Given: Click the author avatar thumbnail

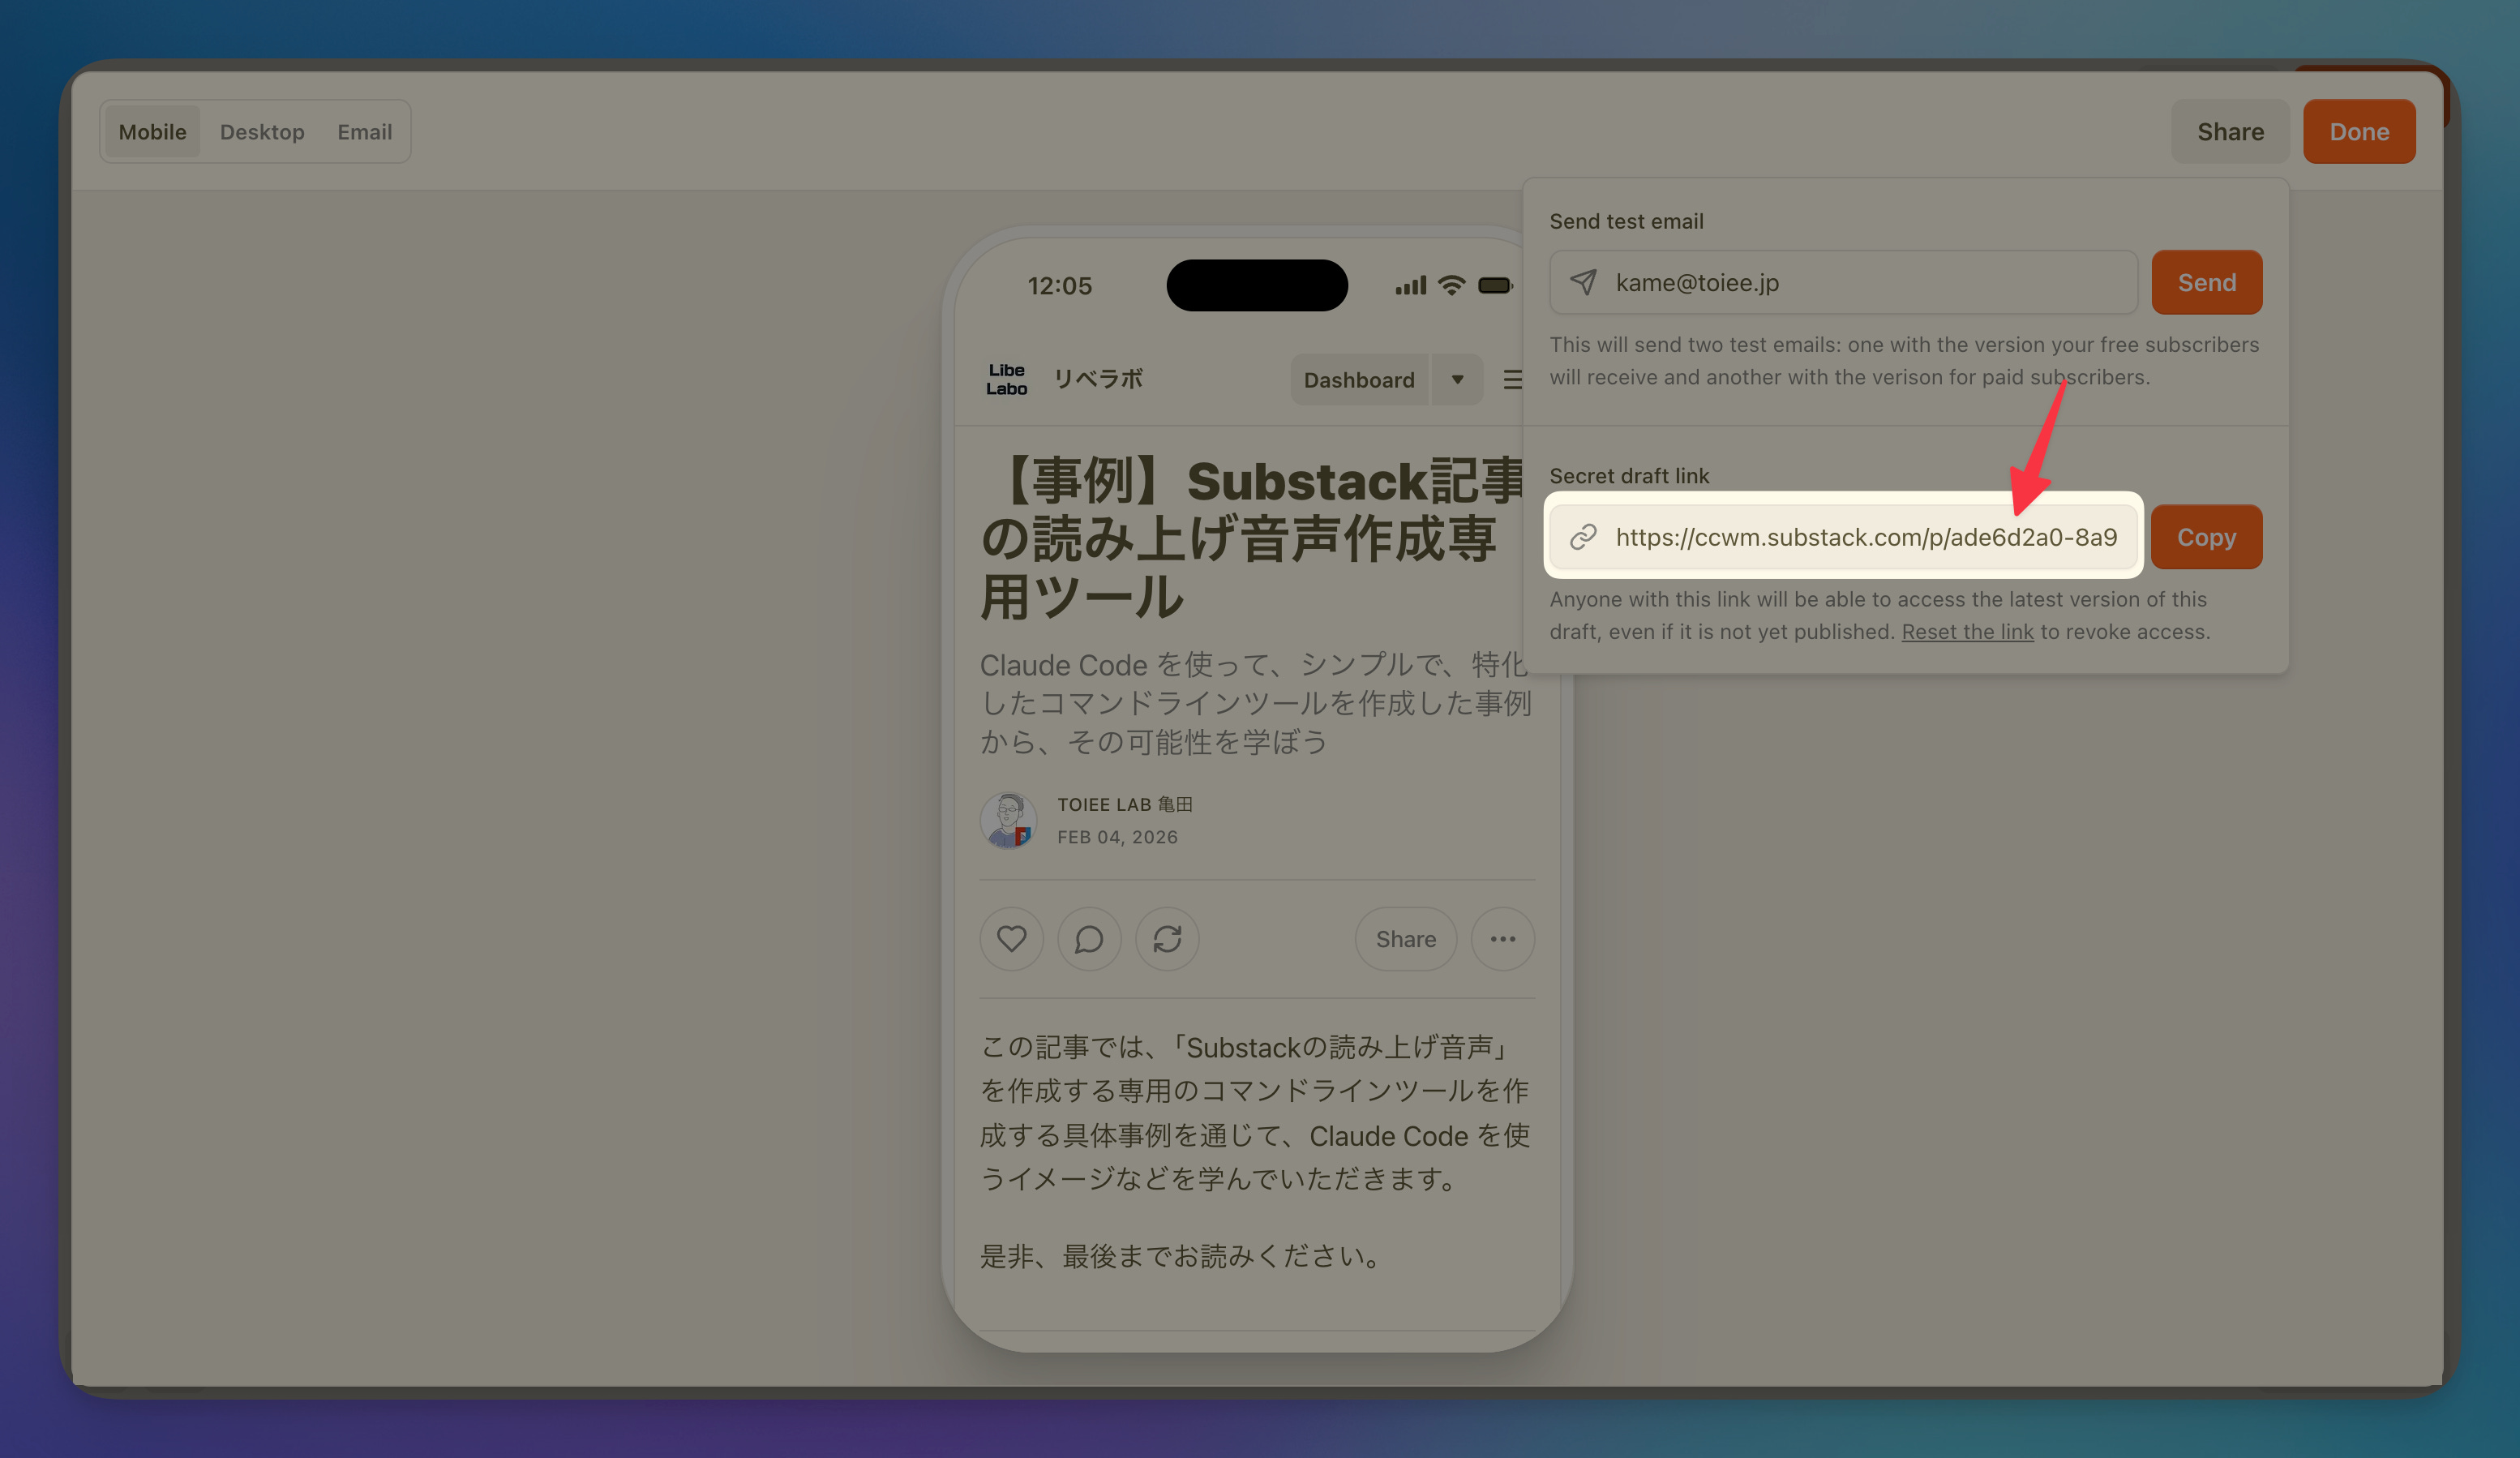Looking at the screenshot, I should pyautogui.click(x=1008, y=820).
